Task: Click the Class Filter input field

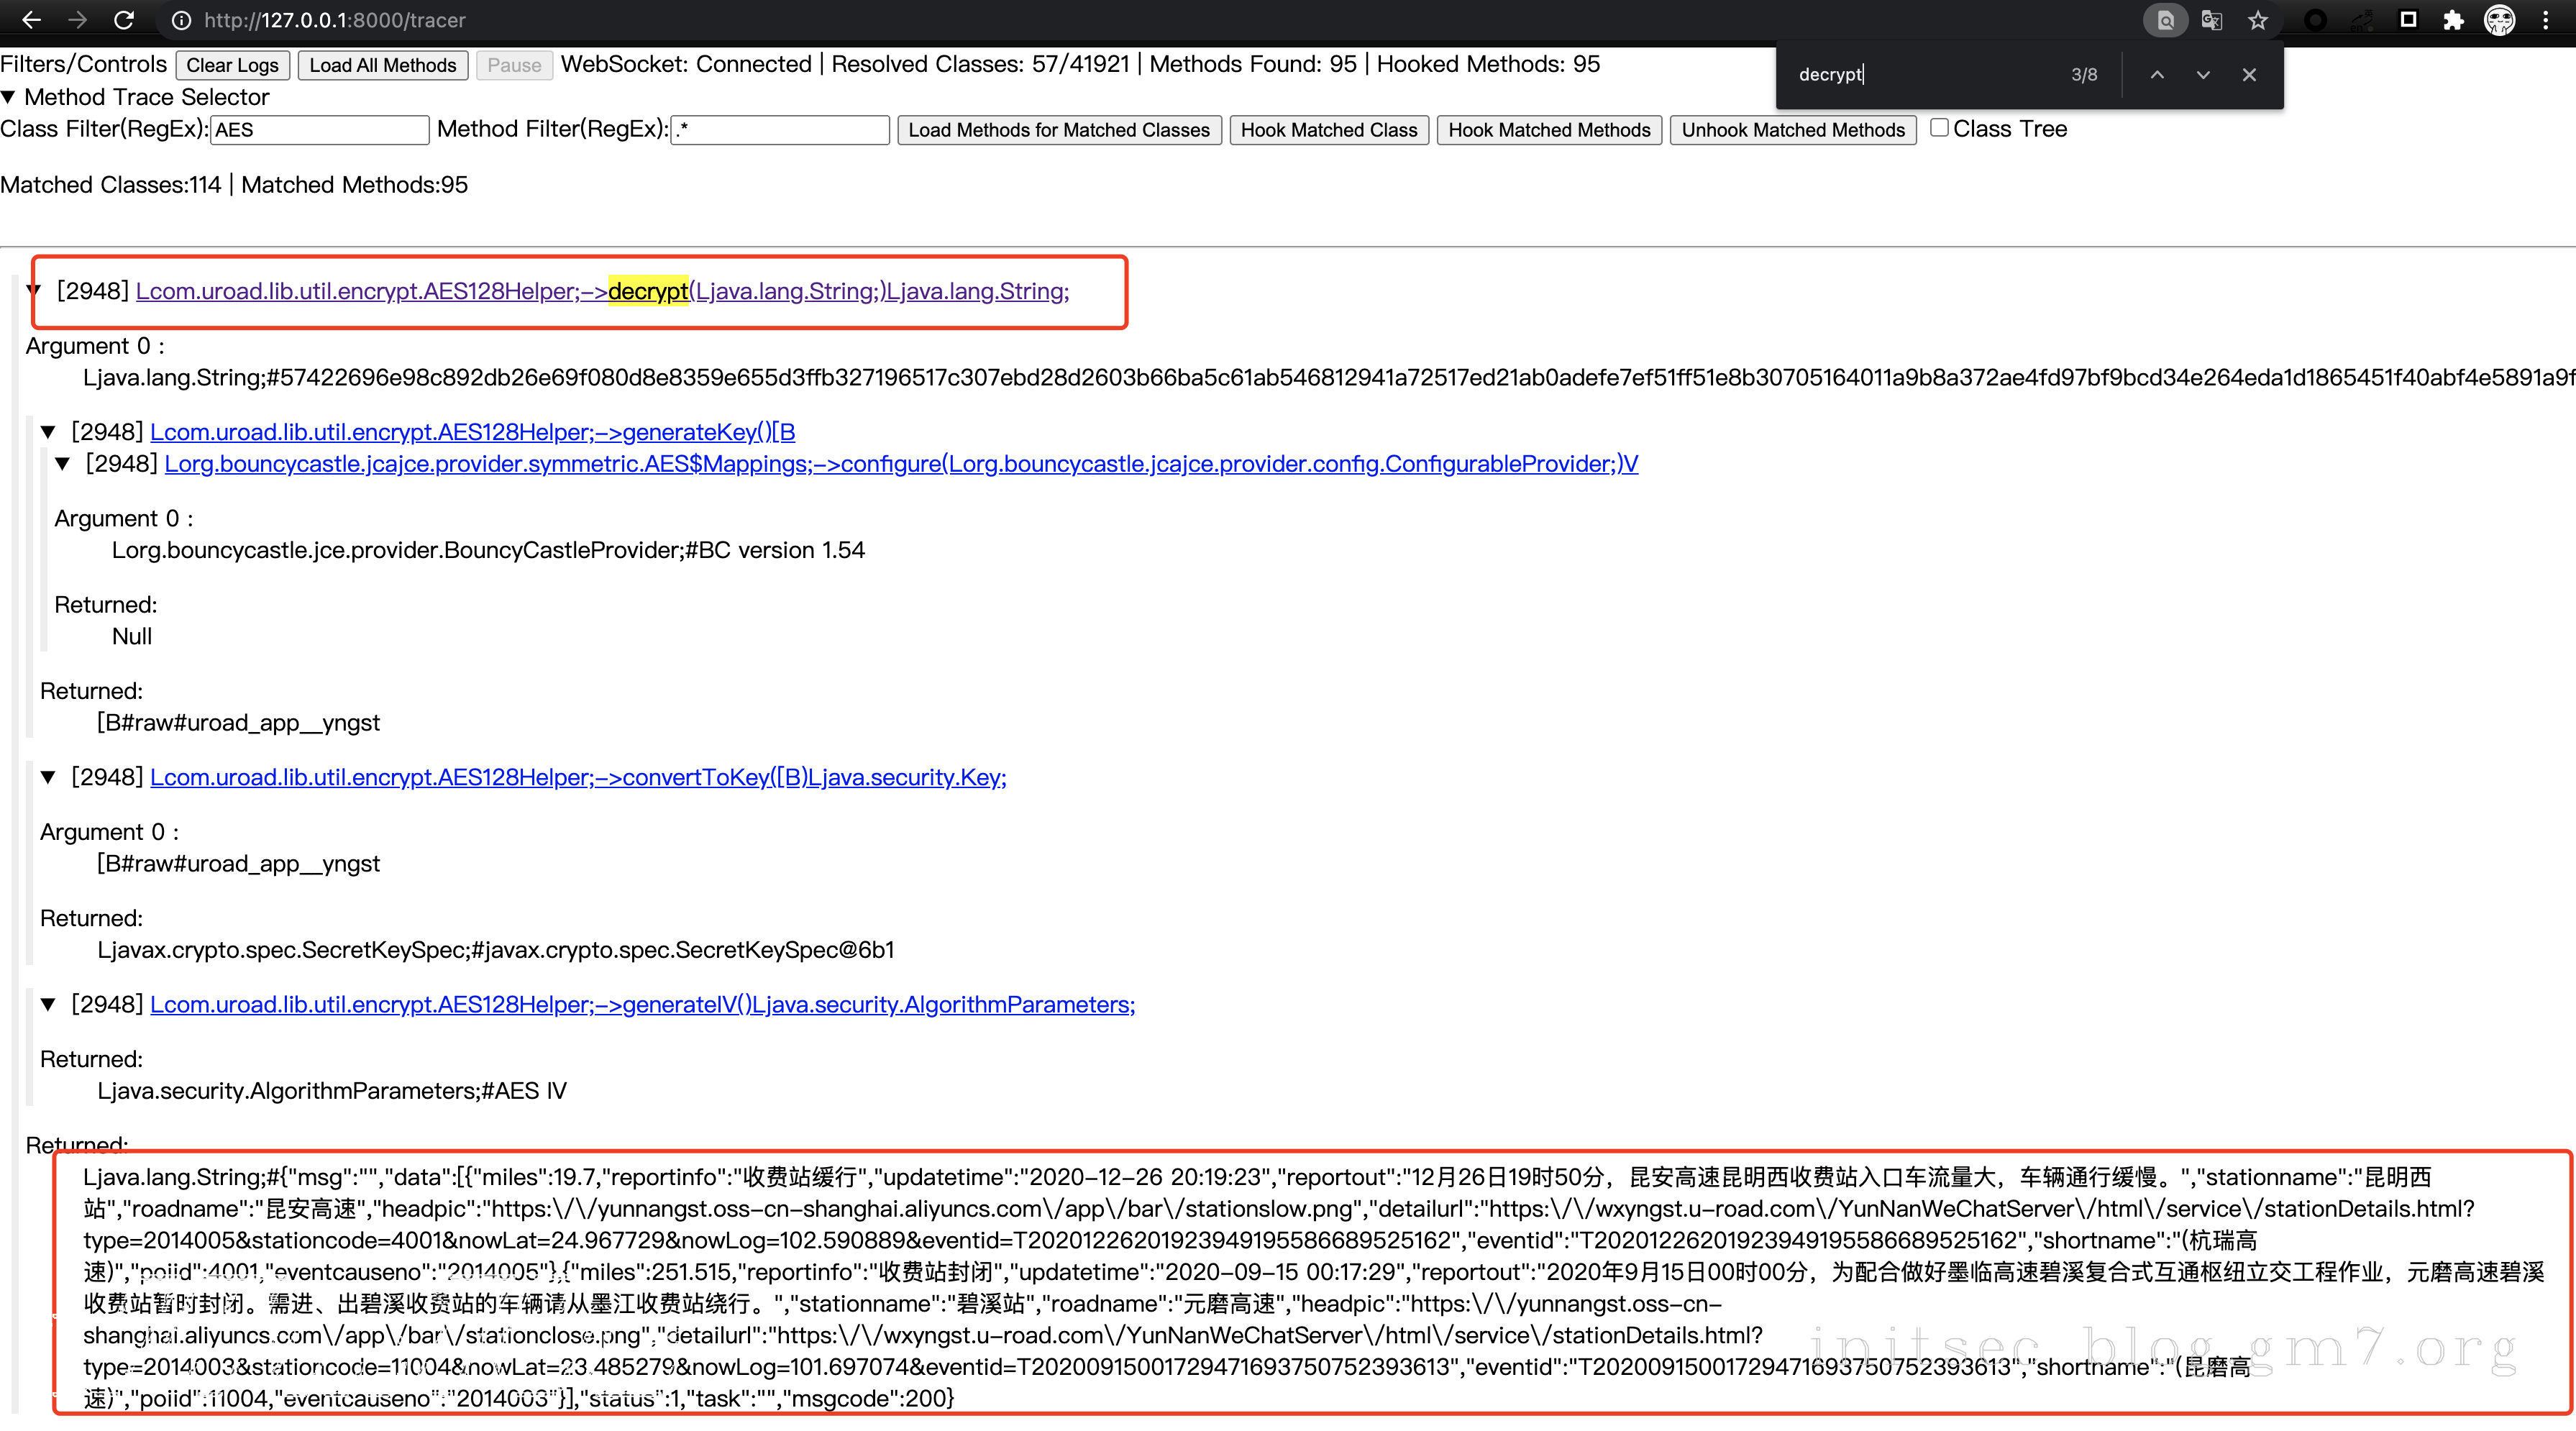Action: 319,130
